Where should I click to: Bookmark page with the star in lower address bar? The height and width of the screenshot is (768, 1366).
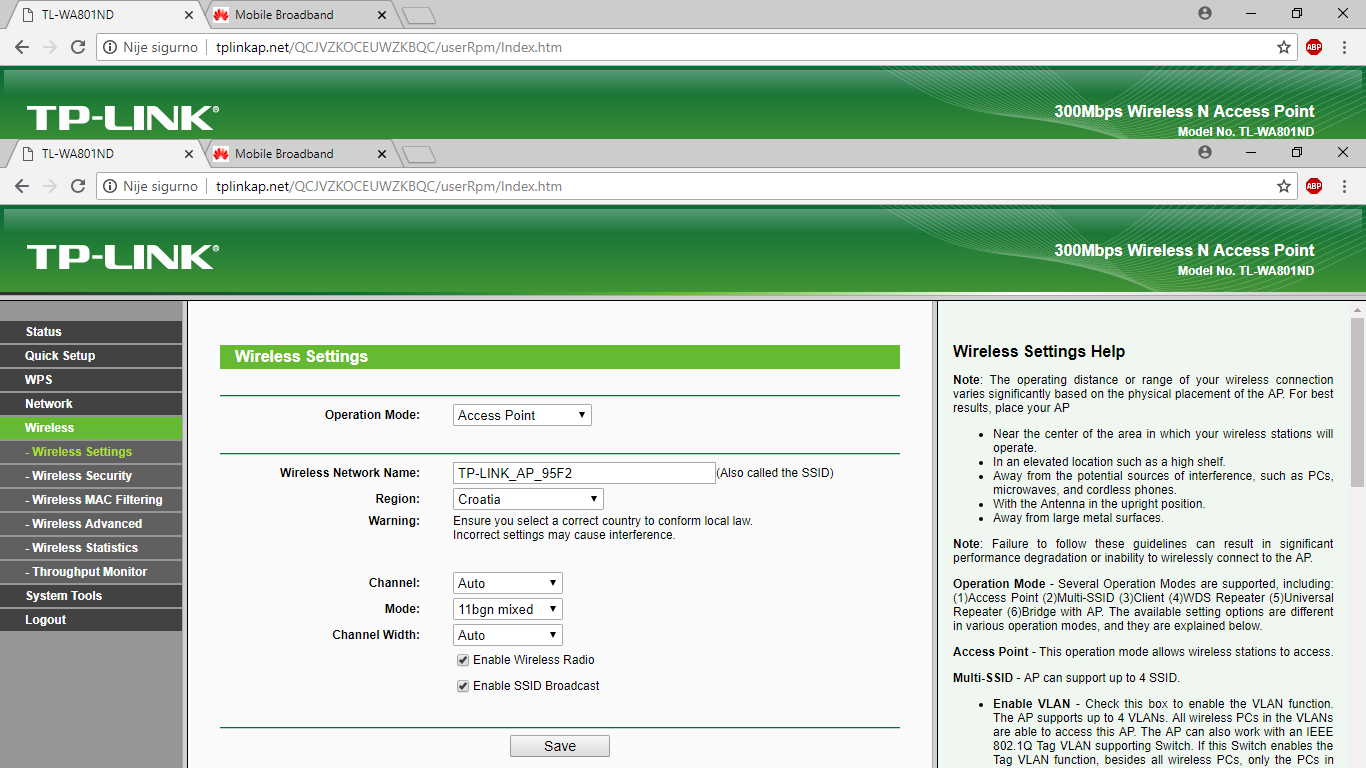click(1284, 186)
